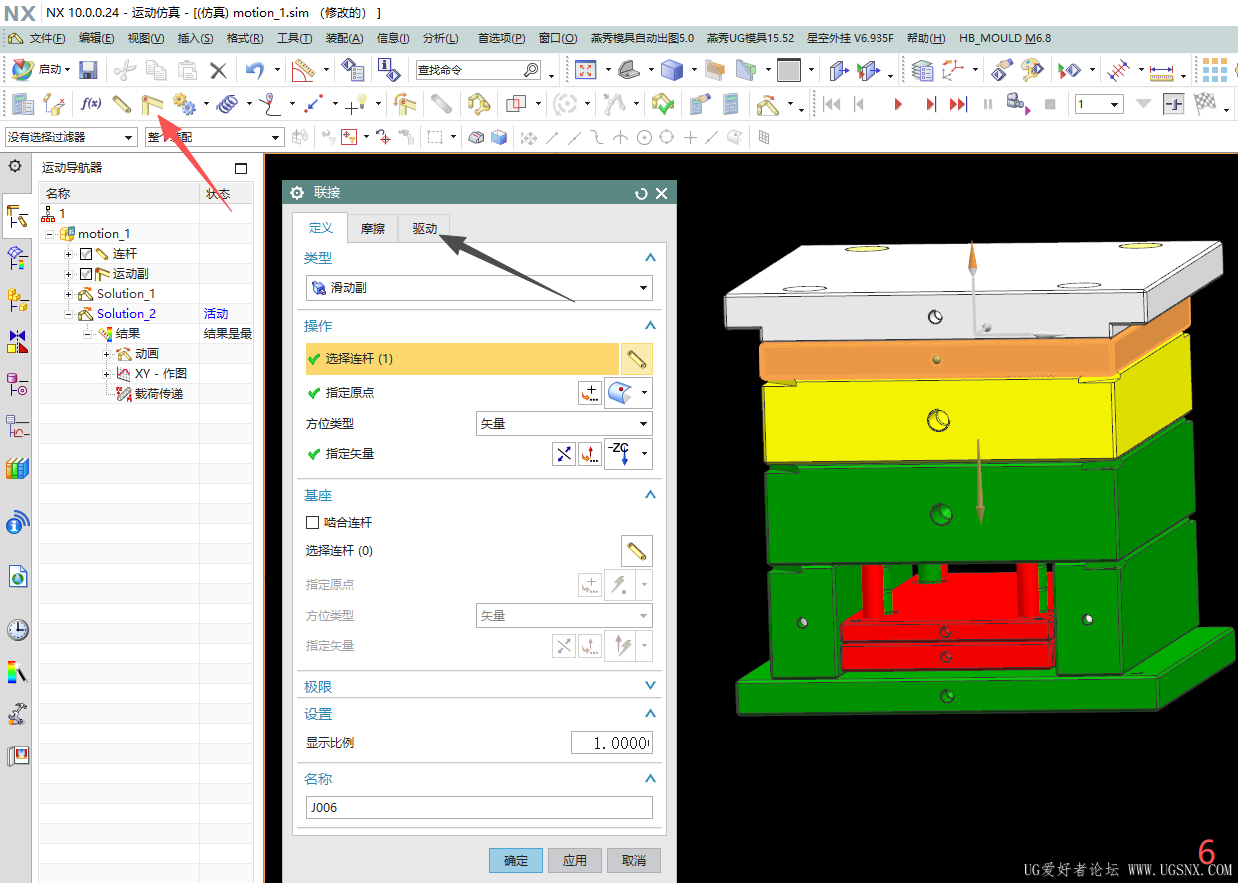Click the gear coupler icon in motion toolbar
Viewport: 1238px width, 883px height.
point(183,104)
